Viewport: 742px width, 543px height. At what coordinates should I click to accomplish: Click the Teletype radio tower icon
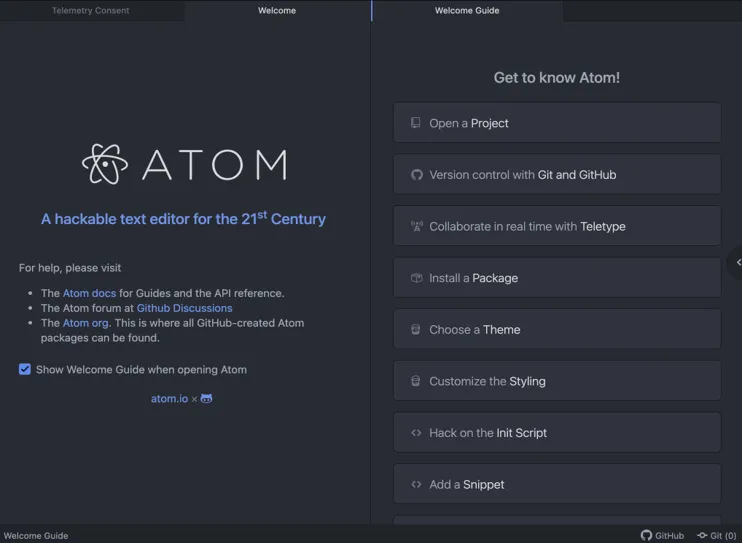pos(416,226)
